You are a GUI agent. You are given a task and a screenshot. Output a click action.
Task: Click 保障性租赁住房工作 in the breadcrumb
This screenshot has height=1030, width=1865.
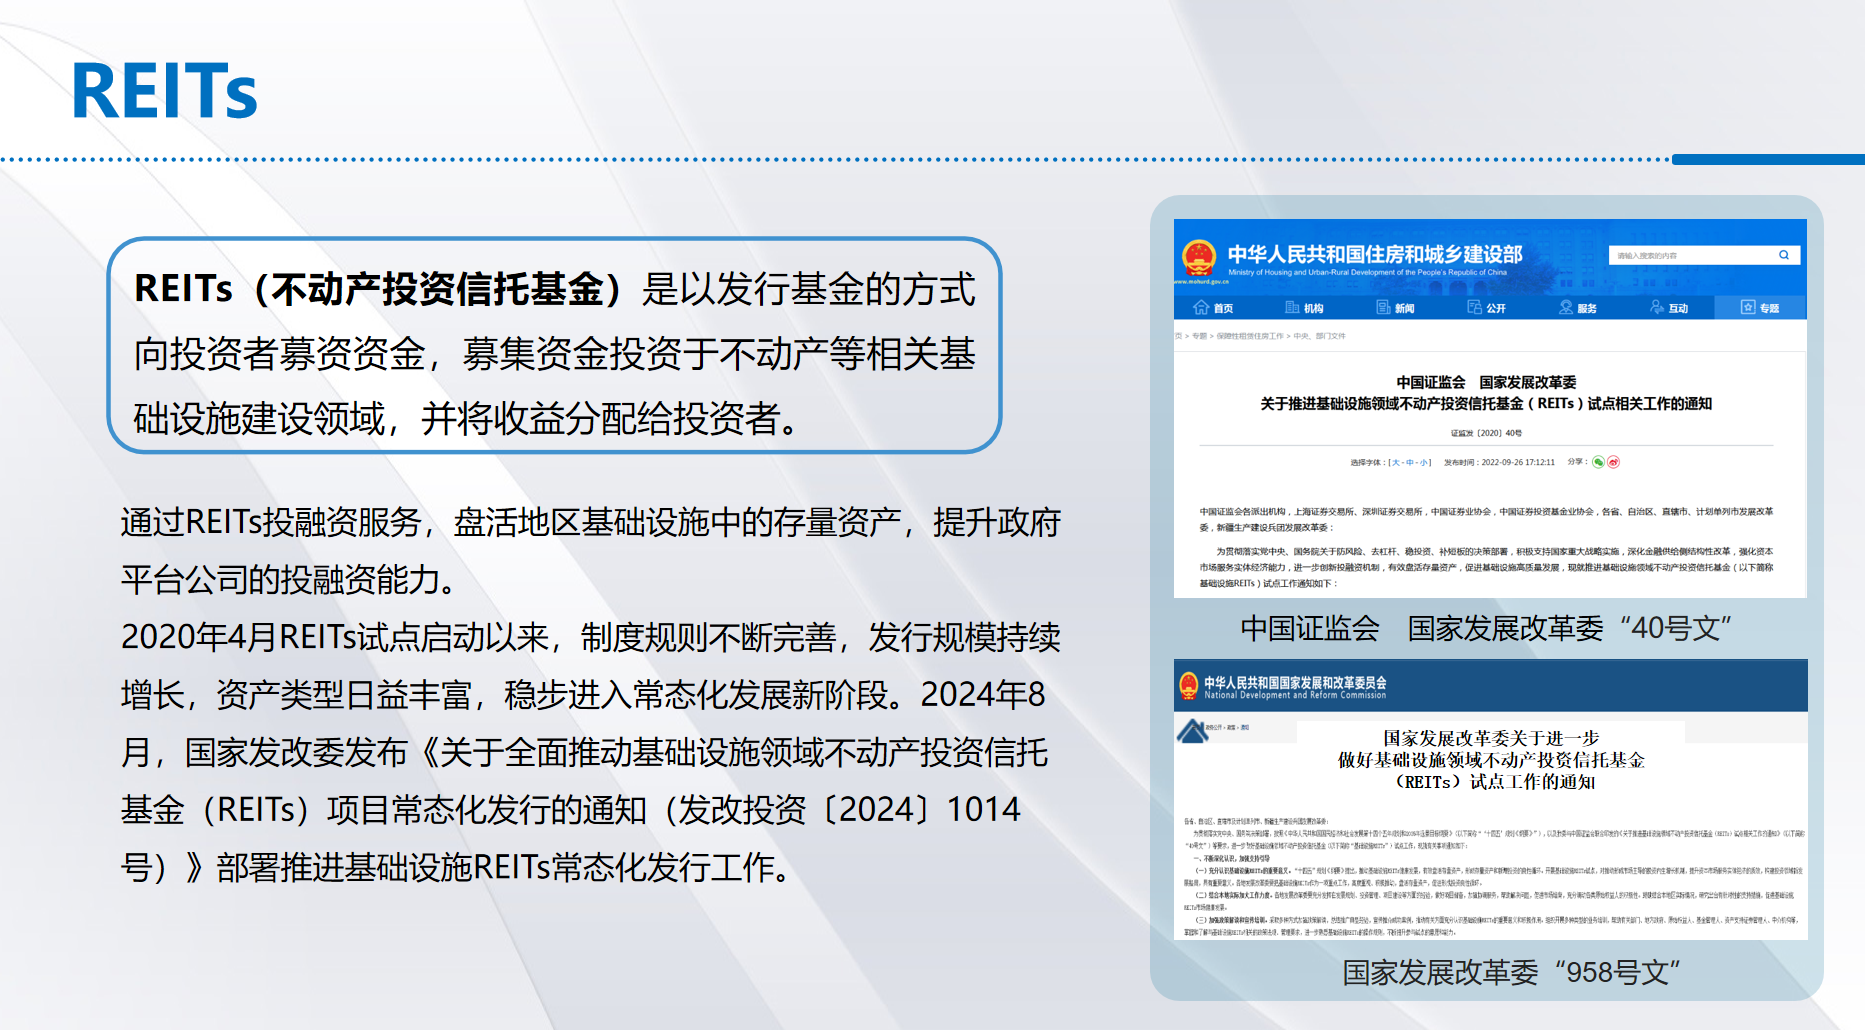(1249, 336)
